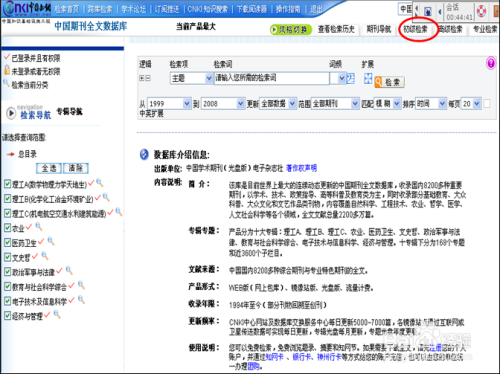Uncheck the 医药卫生 checkbox
The height and width of the screenshot is (374, 500).
[7, 242]
